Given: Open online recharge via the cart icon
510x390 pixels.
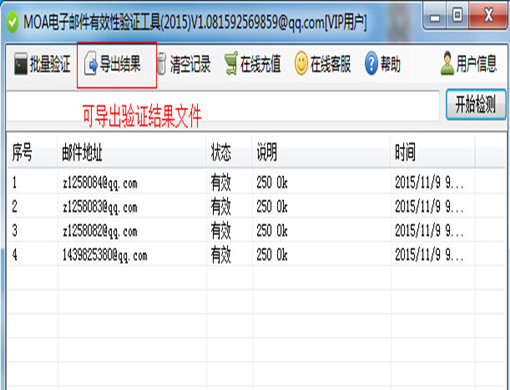Looking at the screenshot, I should point(231,63).
